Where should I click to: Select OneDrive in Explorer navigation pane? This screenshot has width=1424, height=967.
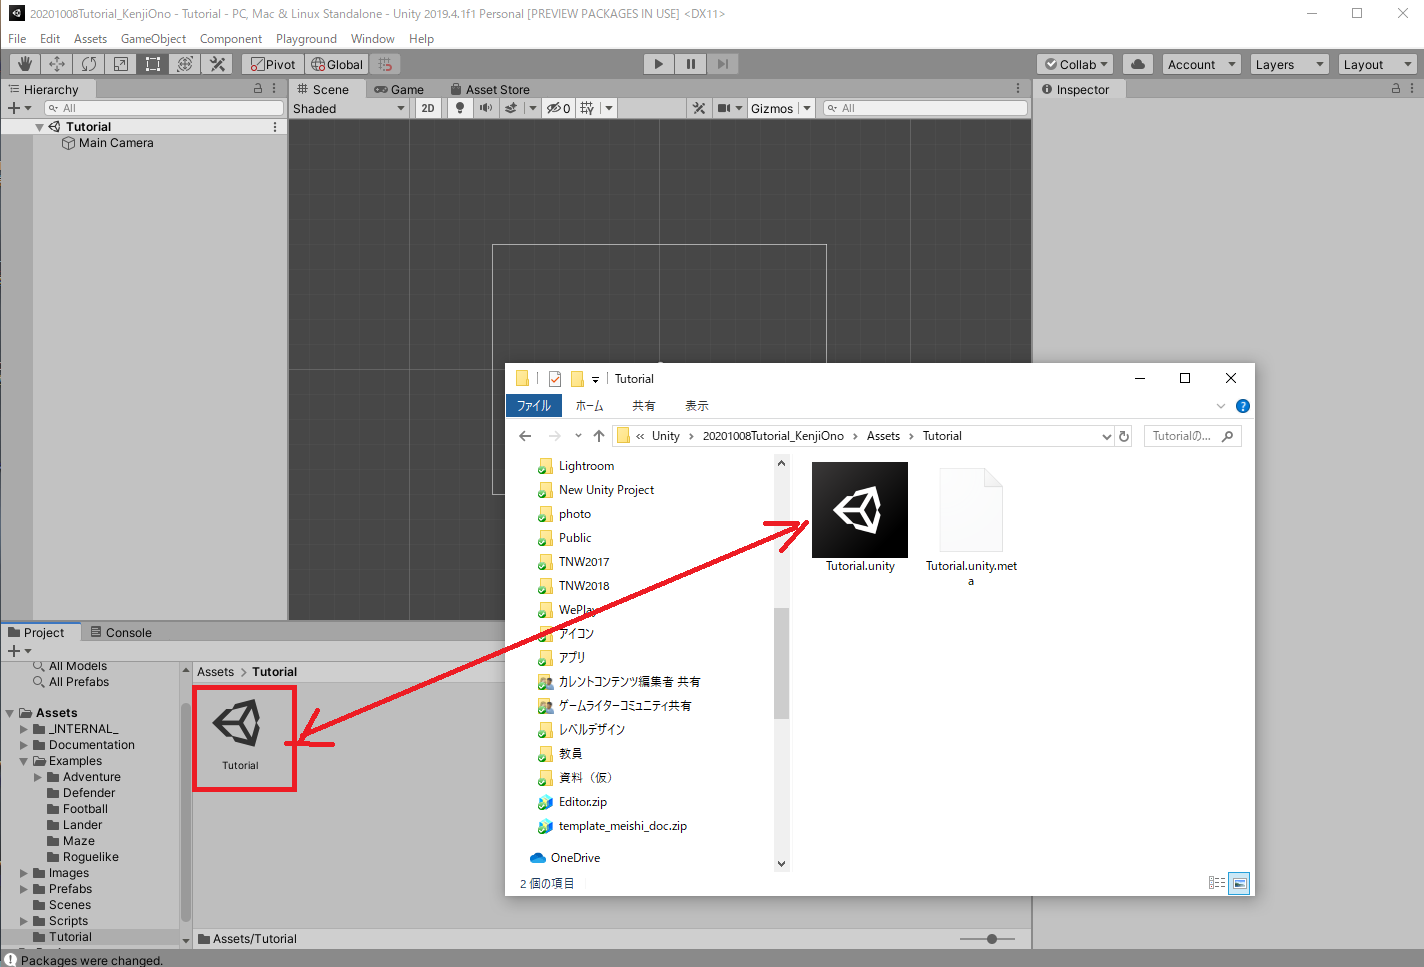(575, 858)
